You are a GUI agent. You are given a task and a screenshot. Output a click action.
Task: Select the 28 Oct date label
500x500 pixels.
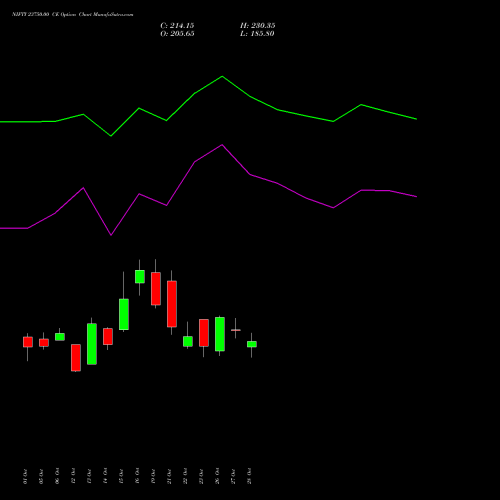click(249, 476)
